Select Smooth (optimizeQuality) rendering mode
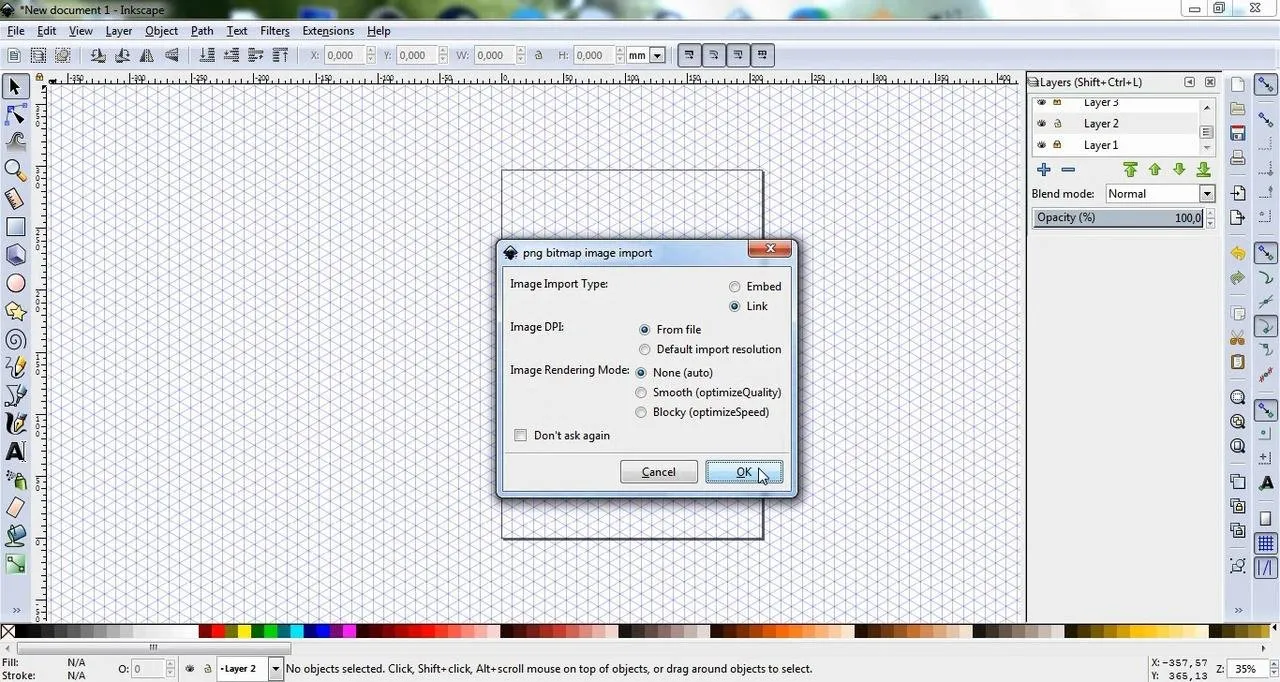Viewport: 1280px width, 682px height. 641,393
